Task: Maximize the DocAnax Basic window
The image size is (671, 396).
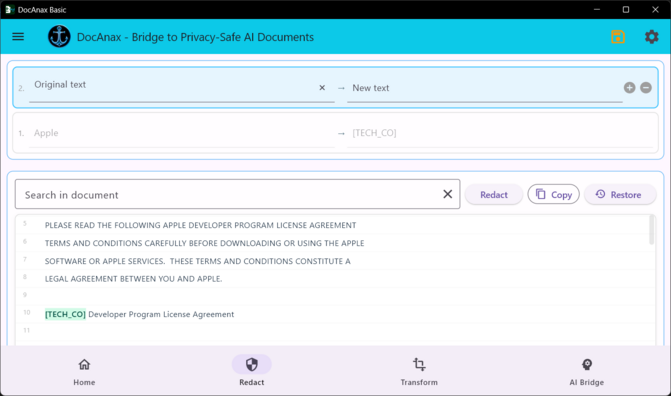Action: click(x=626, y=9)
